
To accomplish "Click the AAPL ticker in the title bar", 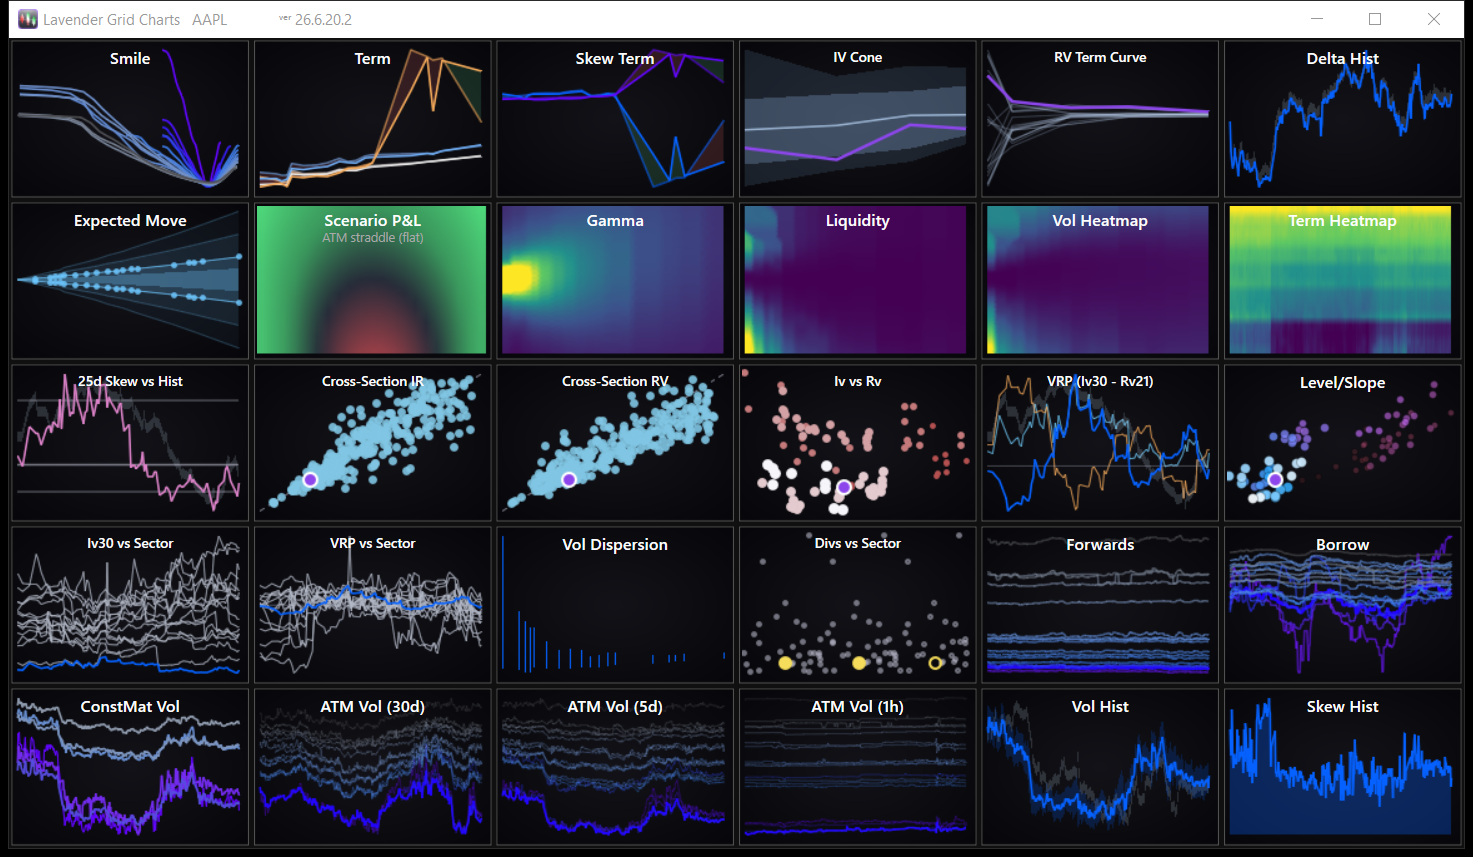I will point(209,20).
